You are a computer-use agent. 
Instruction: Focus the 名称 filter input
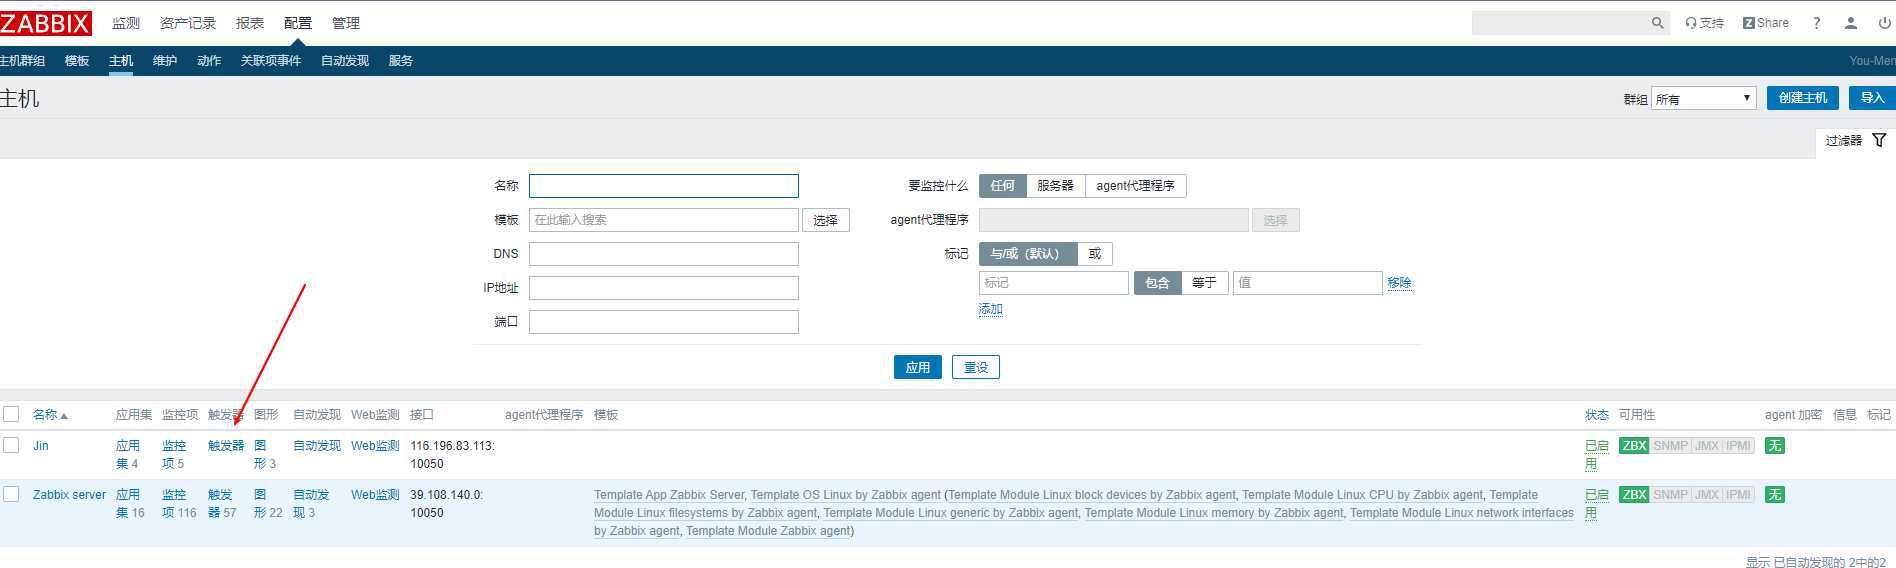[x=664, y=186]
